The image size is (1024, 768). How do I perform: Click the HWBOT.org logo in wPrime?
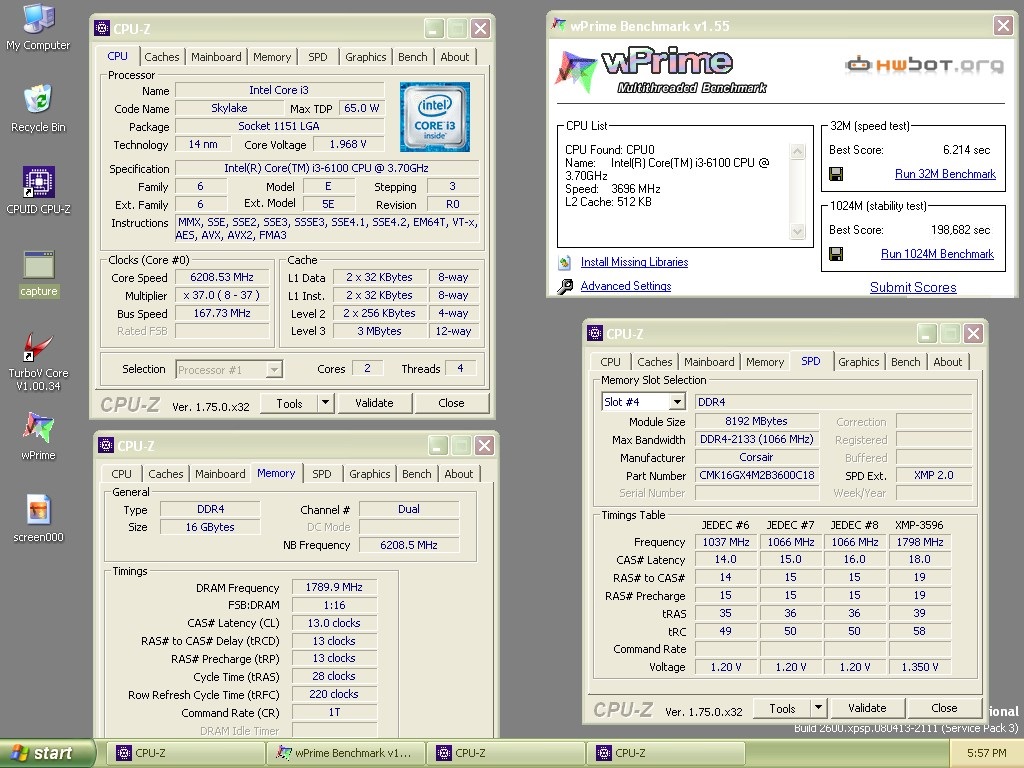click(925, 65)
